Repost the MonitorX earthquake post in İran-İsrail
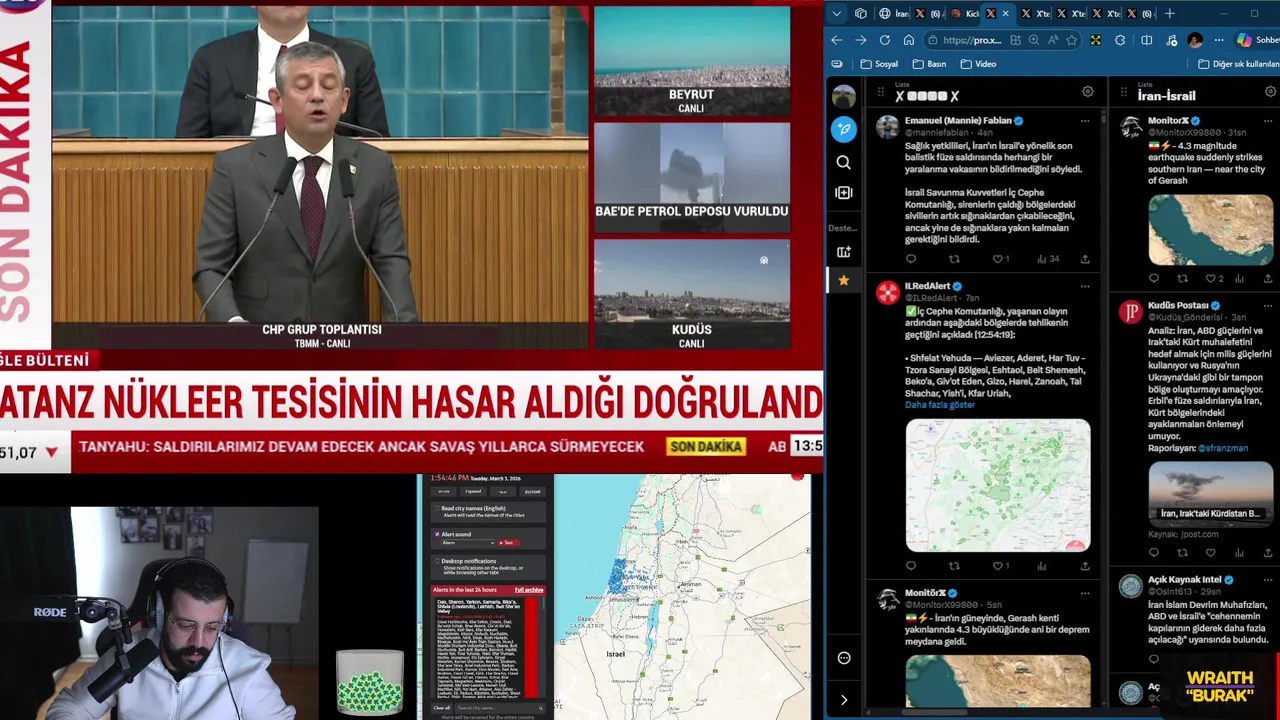This screenshot has width=1280, height=720. 1182,279
